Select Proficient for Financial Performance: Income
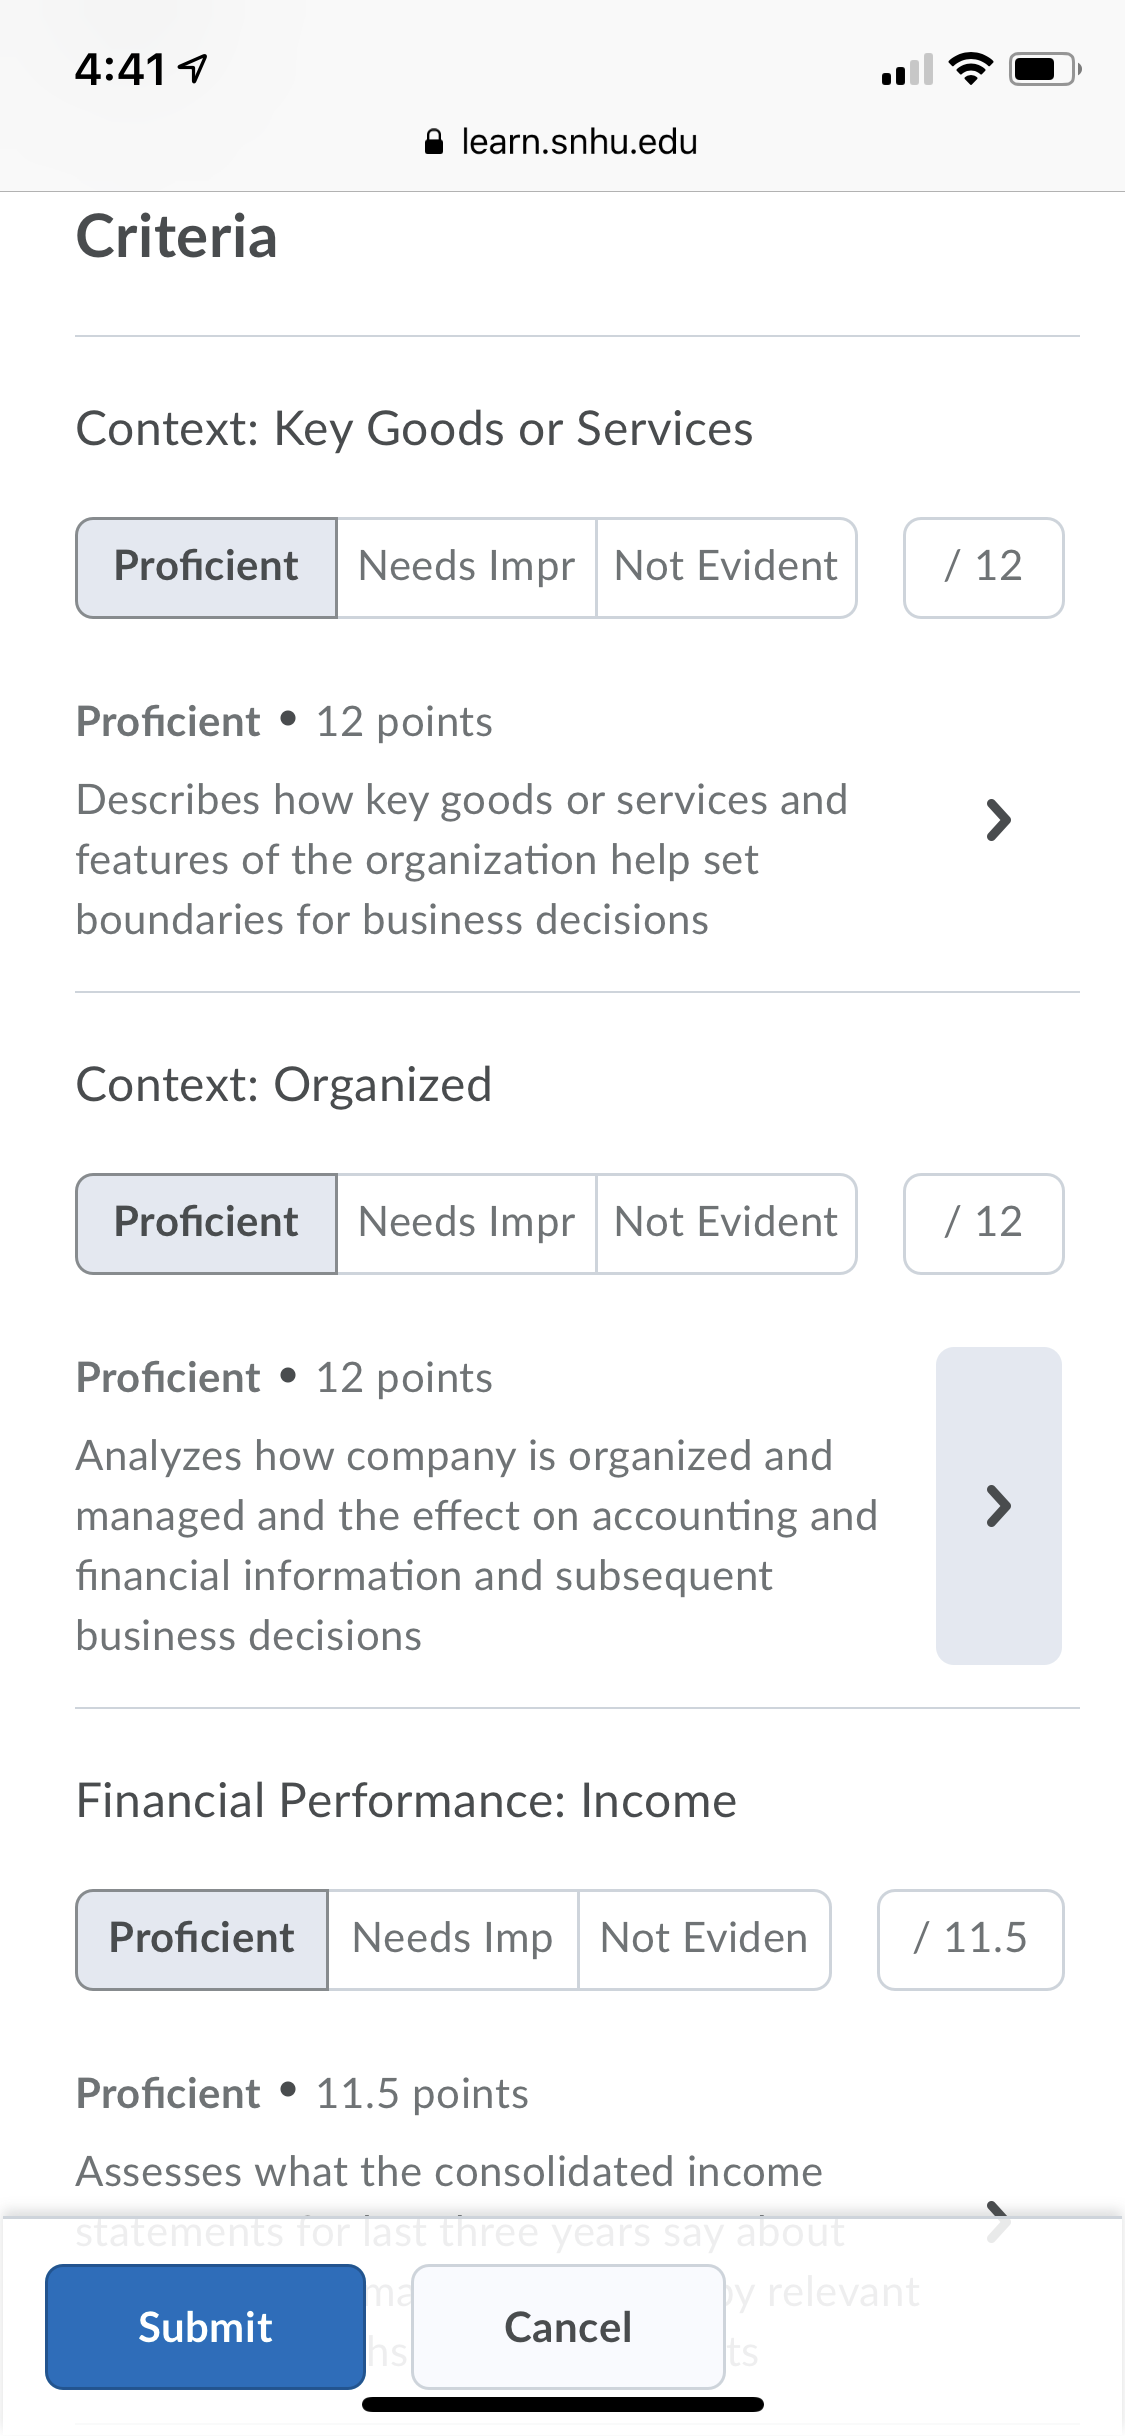Screen dimensions: 1125x2436 (202, 1940)
